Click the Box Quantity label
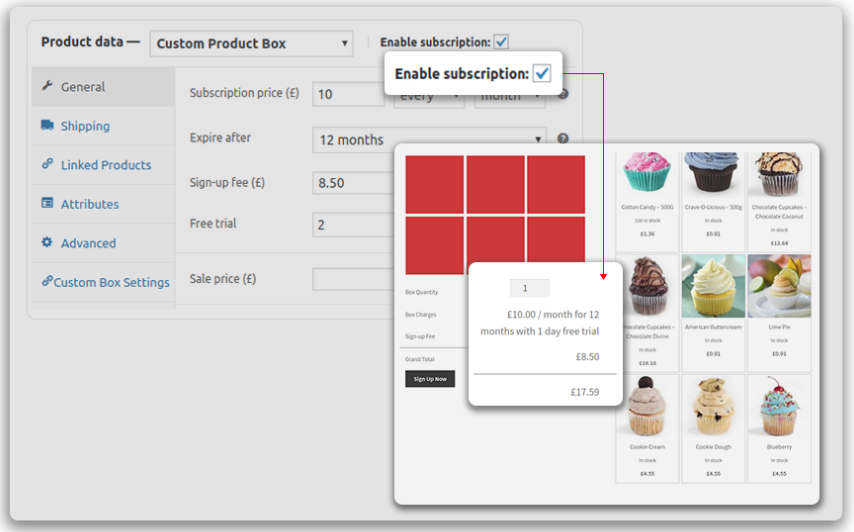 coord(421,292)
